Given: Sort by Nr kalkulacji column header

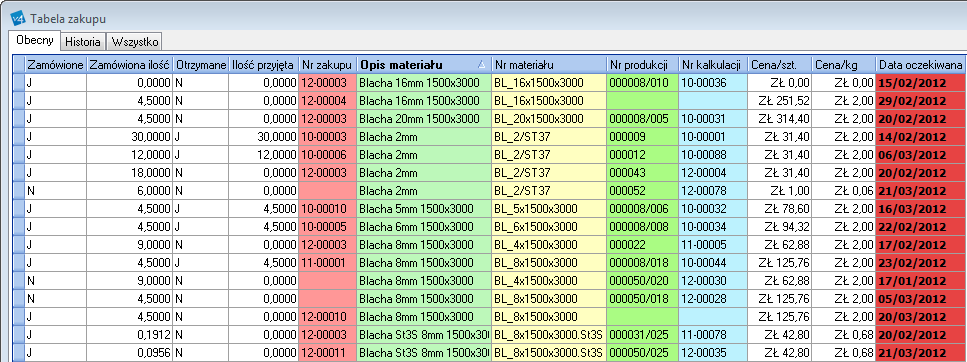Looking at the screenshot, I should (714, 64).
